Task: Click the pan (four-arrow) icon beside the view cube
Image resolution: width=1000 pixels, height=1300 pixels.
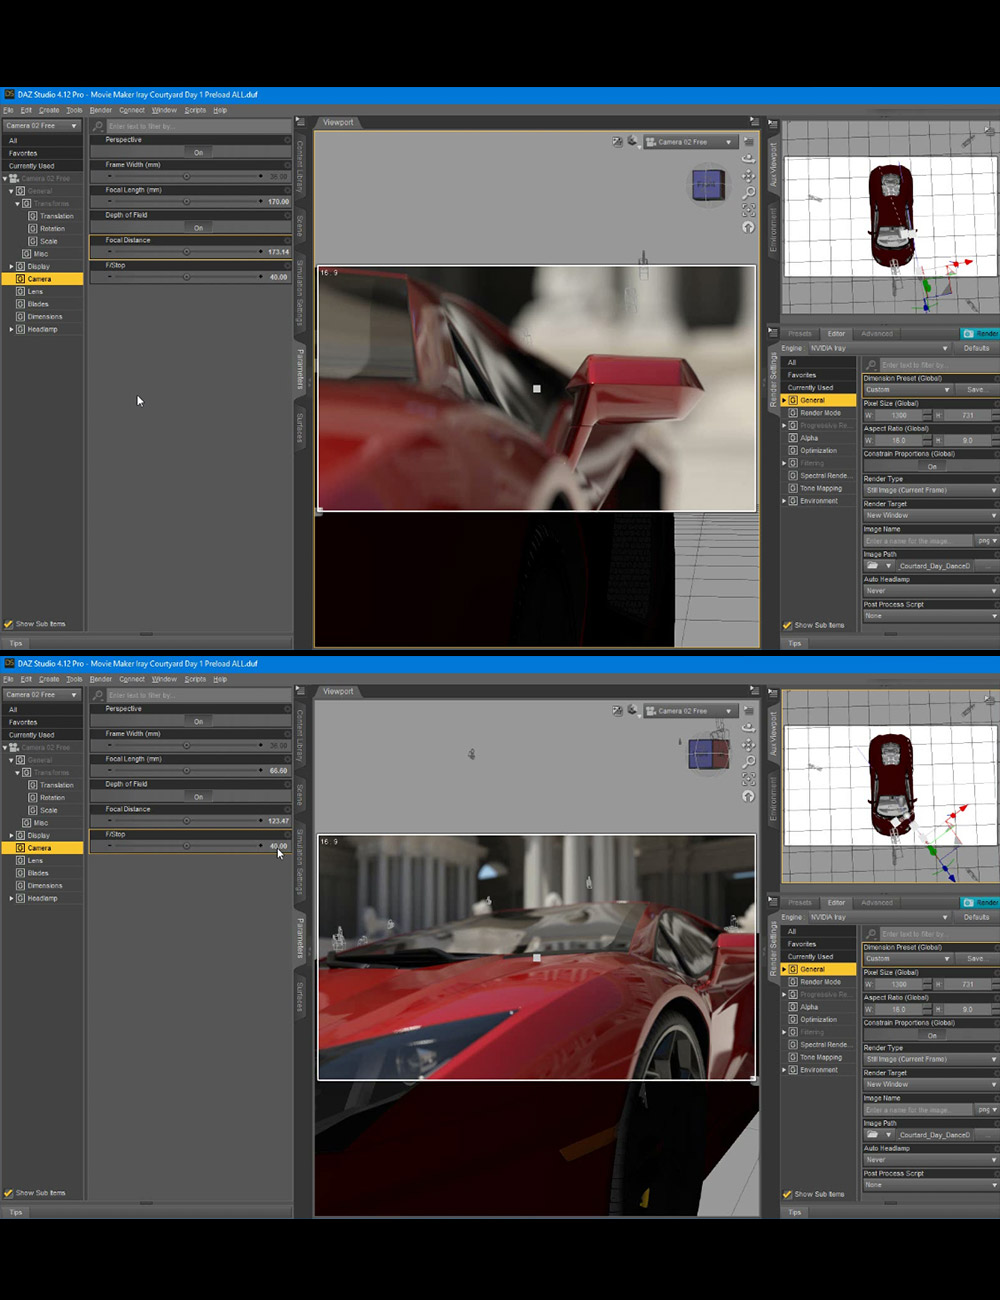Action: coord(749,177)
